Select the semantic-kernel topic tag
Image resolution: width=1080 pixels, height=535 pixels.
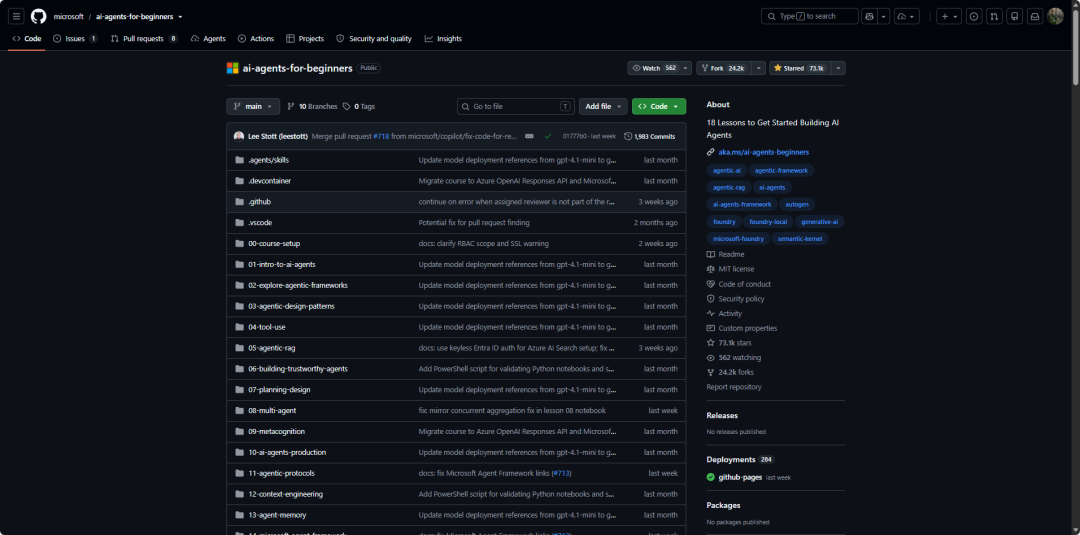pos(800,239)
